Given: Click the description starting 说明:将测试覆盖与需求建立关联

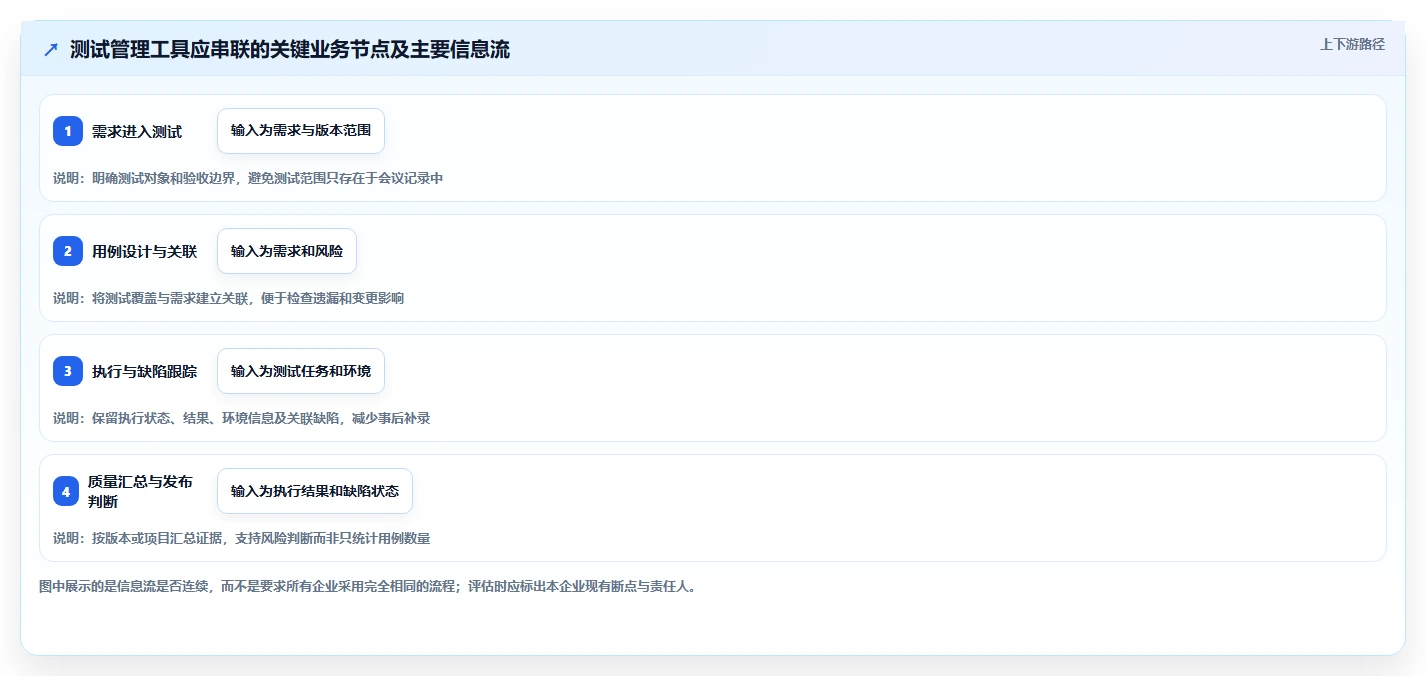Looking at the screenshot, I should [229, 298].
